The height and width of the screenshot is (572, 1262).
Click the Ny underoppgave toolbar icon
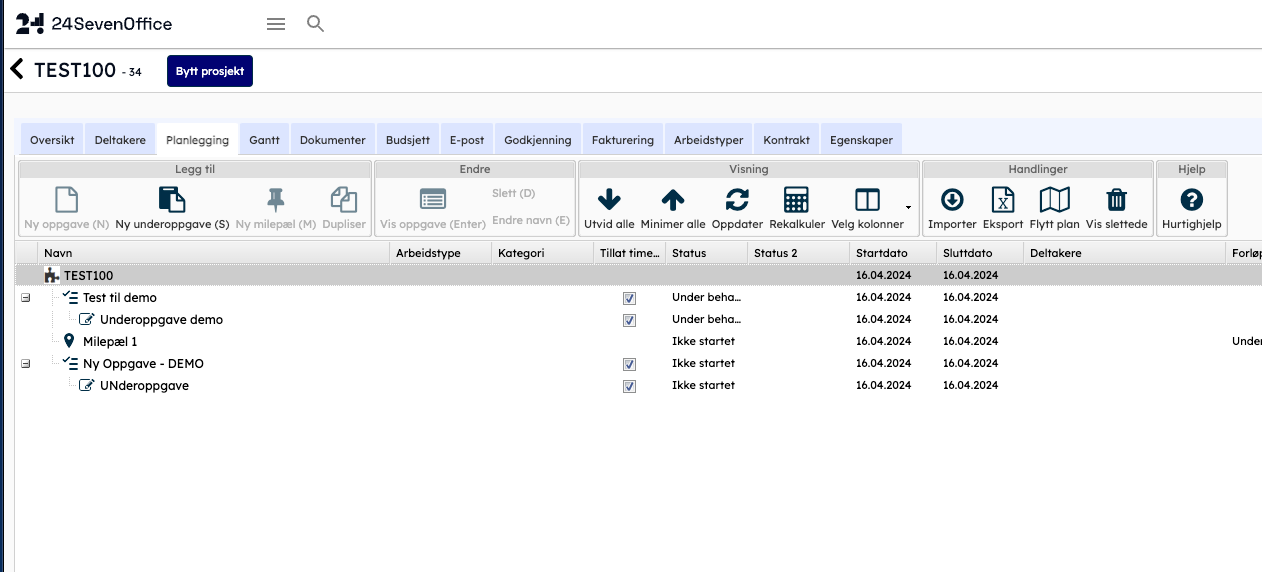[172, 200]
